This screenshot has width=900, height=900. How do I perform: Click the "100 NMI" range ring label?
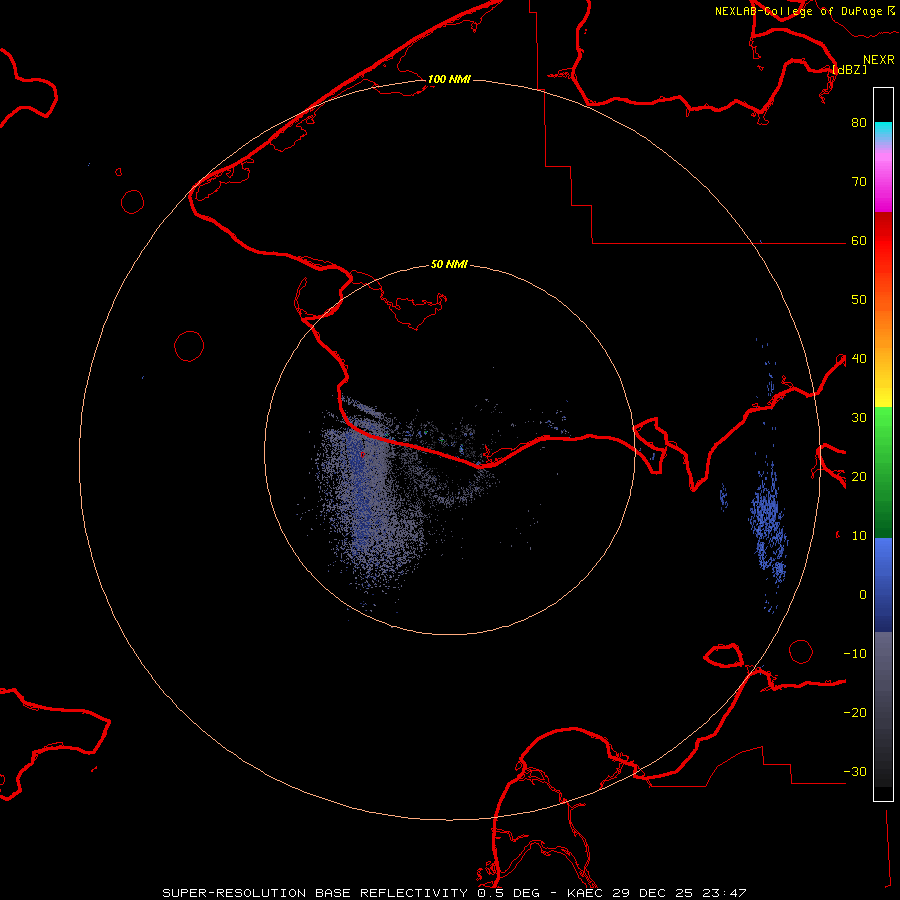coord(449,79)
